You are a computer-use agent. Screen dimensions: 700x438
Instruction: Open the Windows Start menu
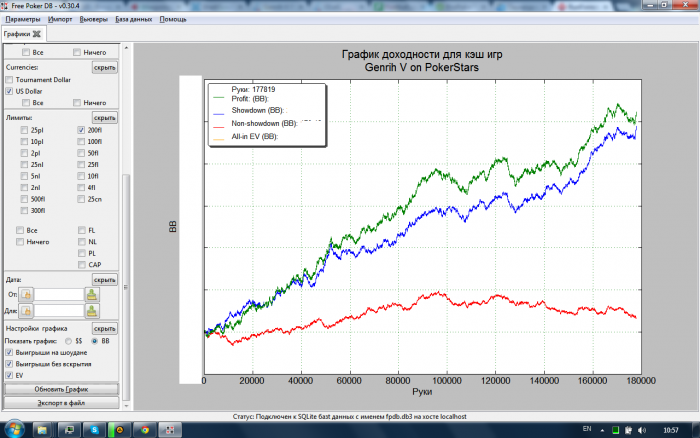(14, 430)
